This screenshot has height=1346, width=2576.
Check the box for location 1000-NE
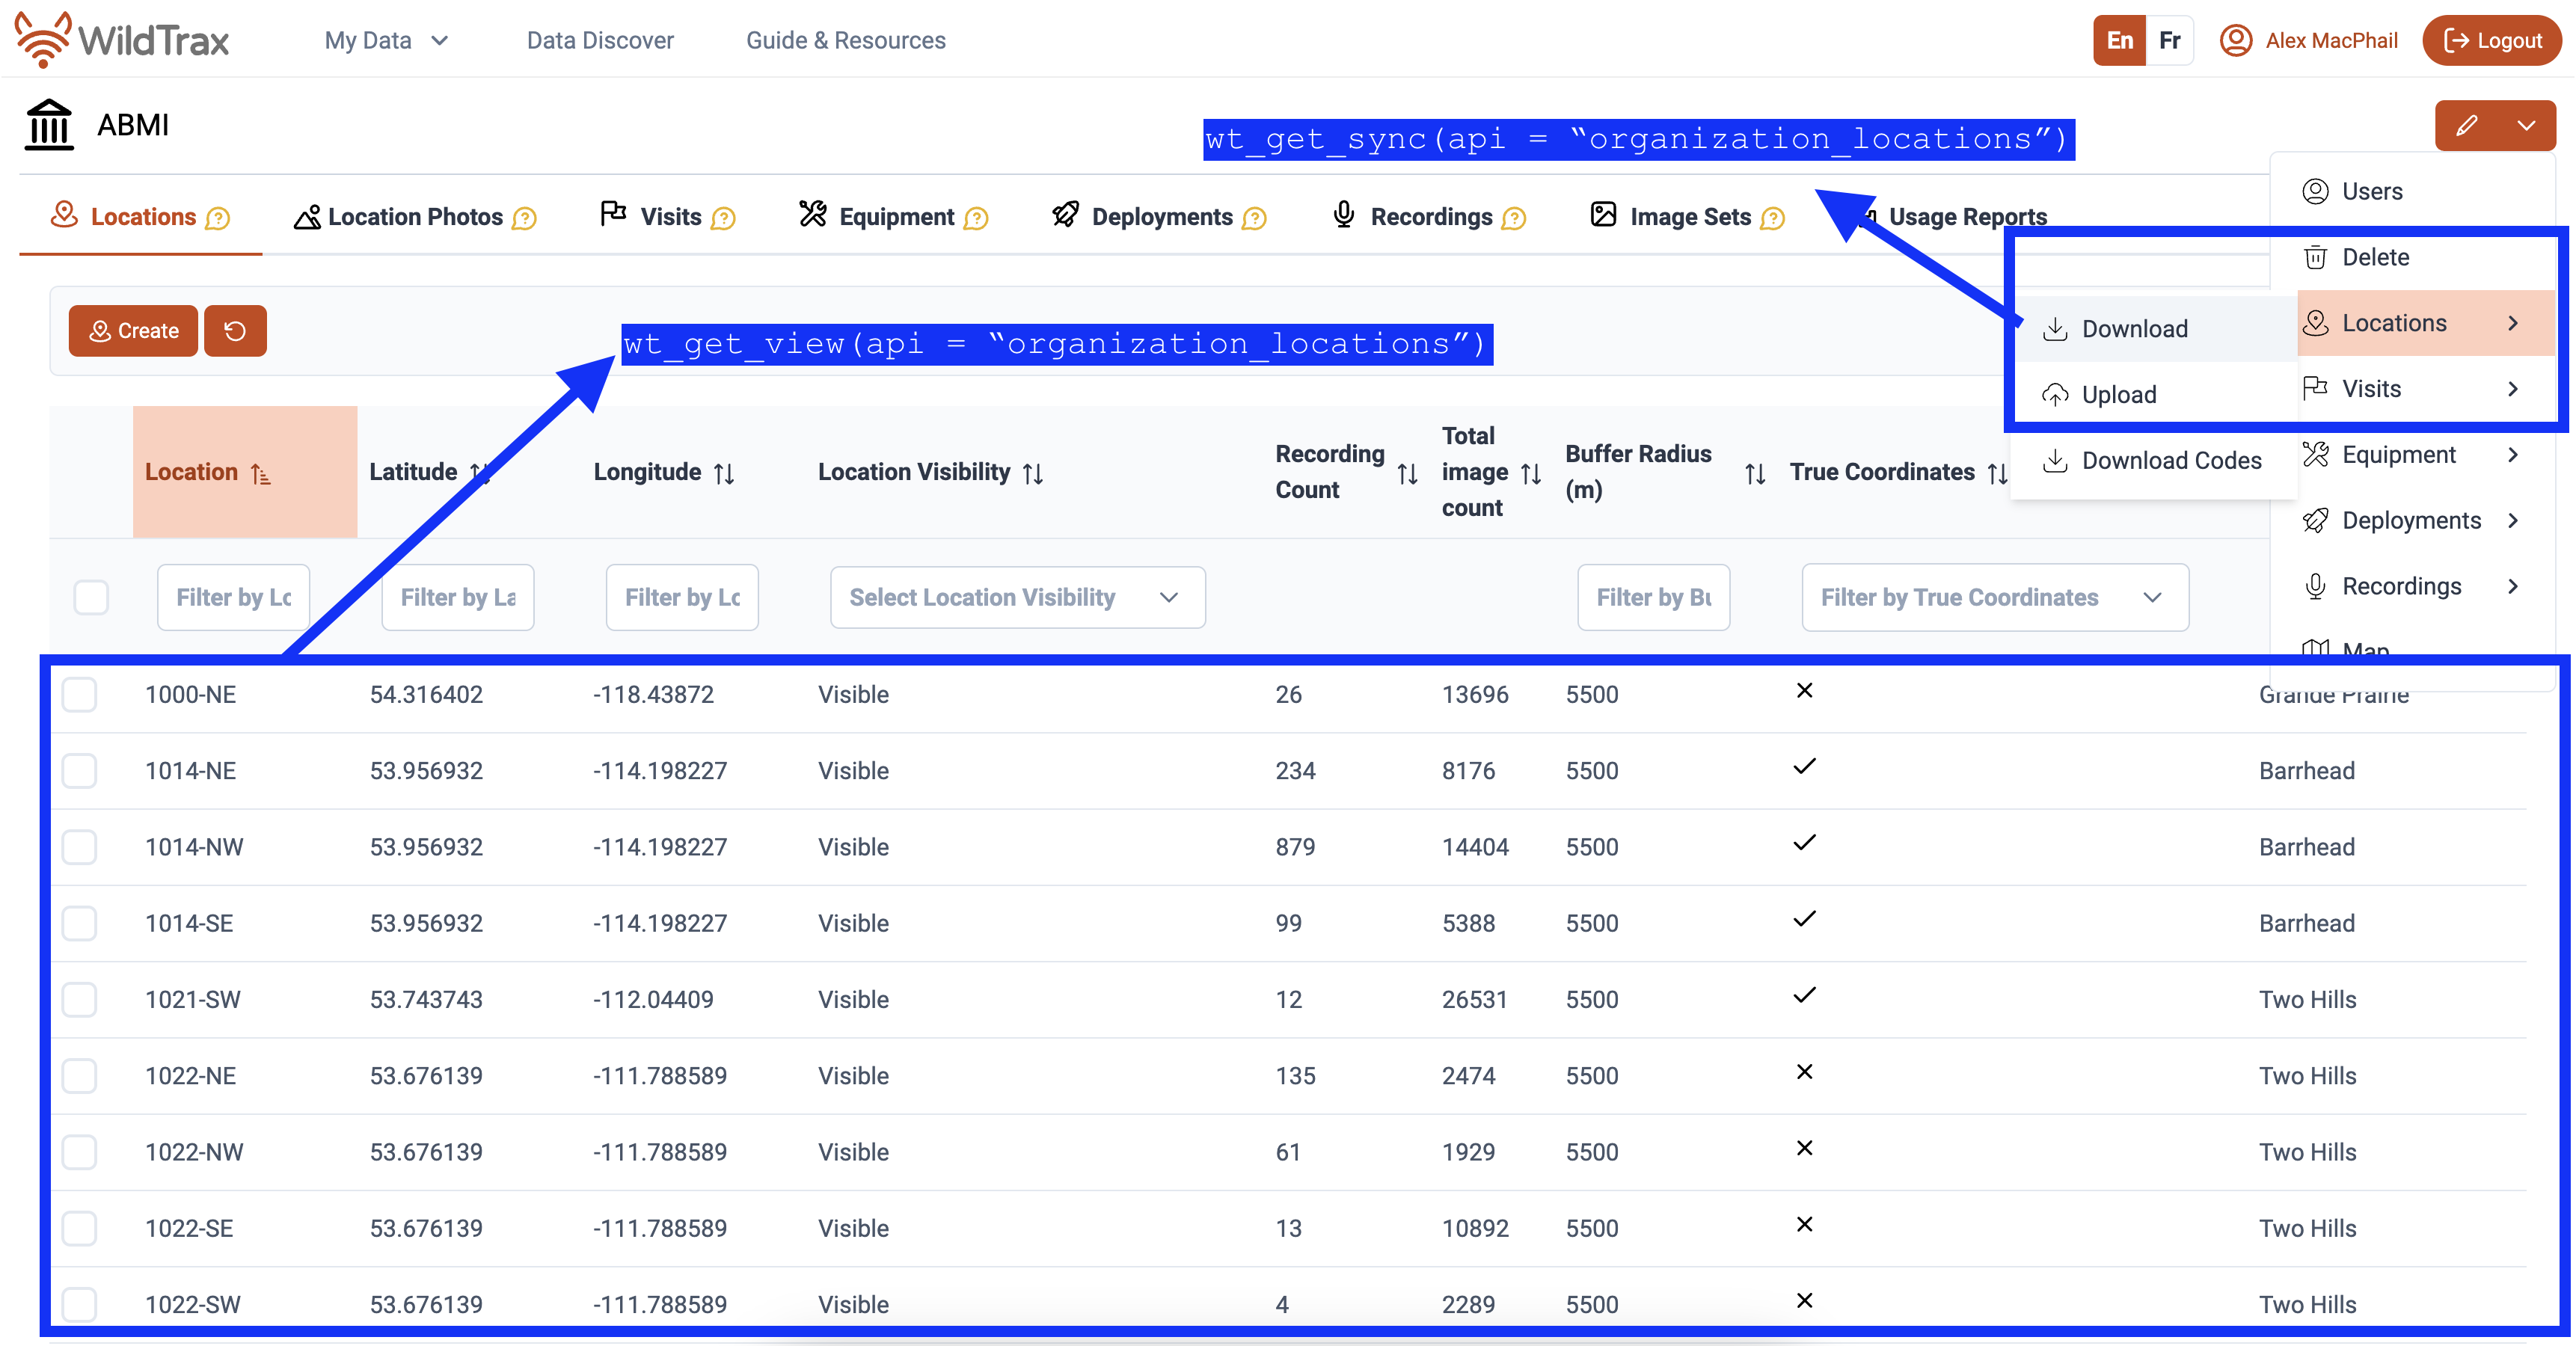[80, 694]
